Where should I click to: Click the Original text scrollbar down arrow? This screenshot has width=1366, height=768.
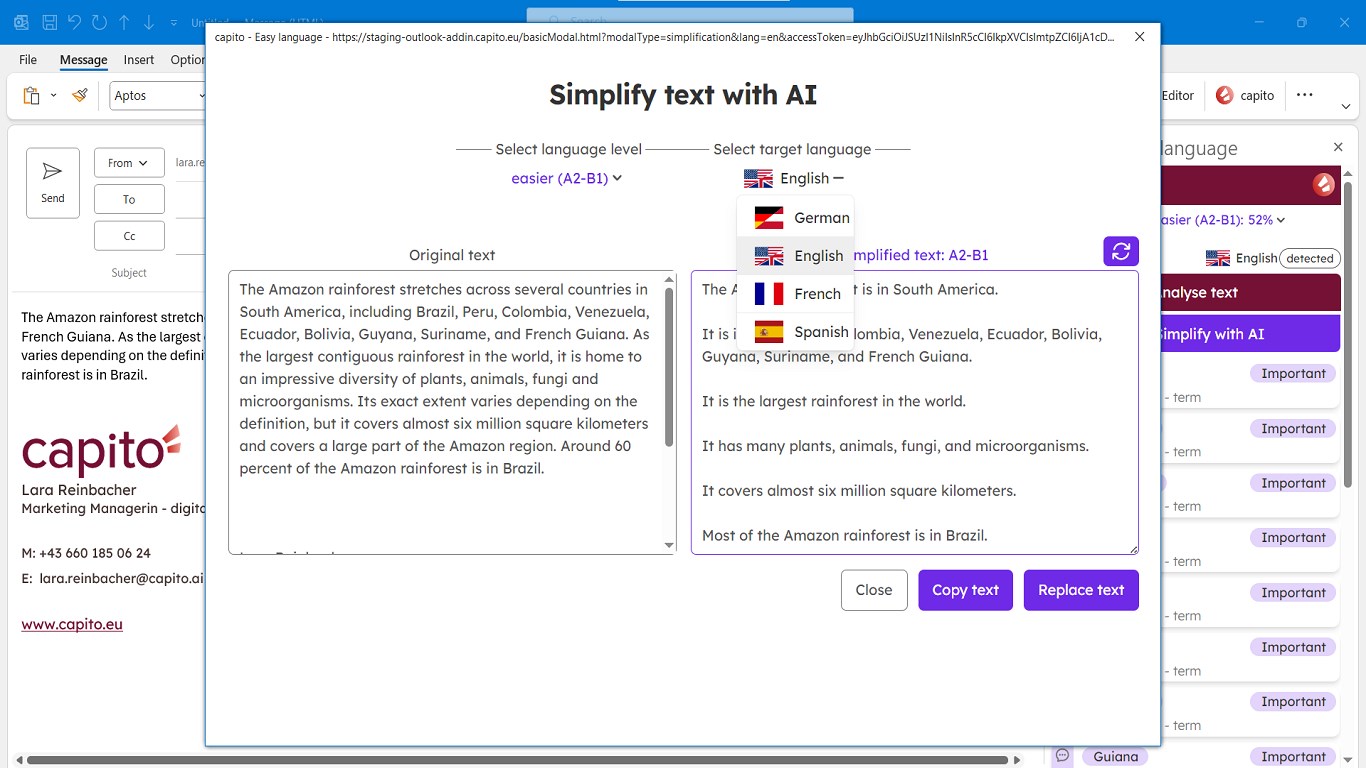[669, 545]
